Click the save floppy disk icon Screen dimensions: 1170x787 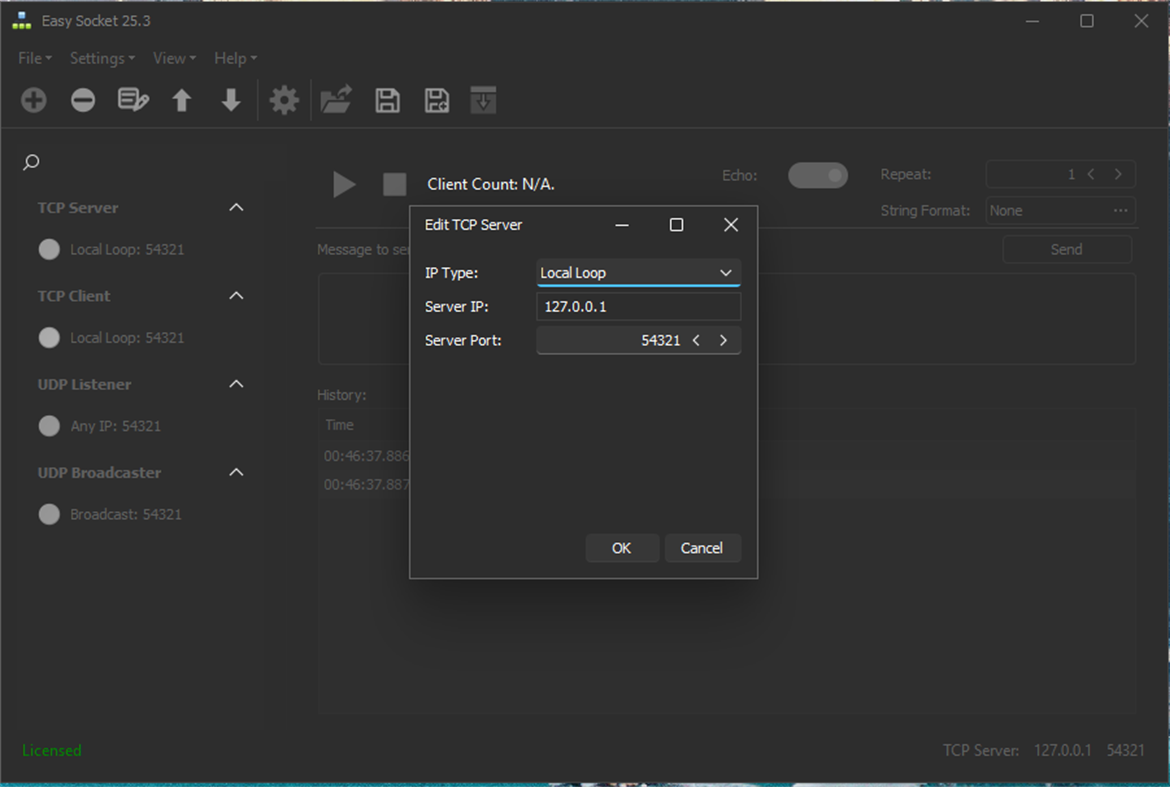coord(387,100)
